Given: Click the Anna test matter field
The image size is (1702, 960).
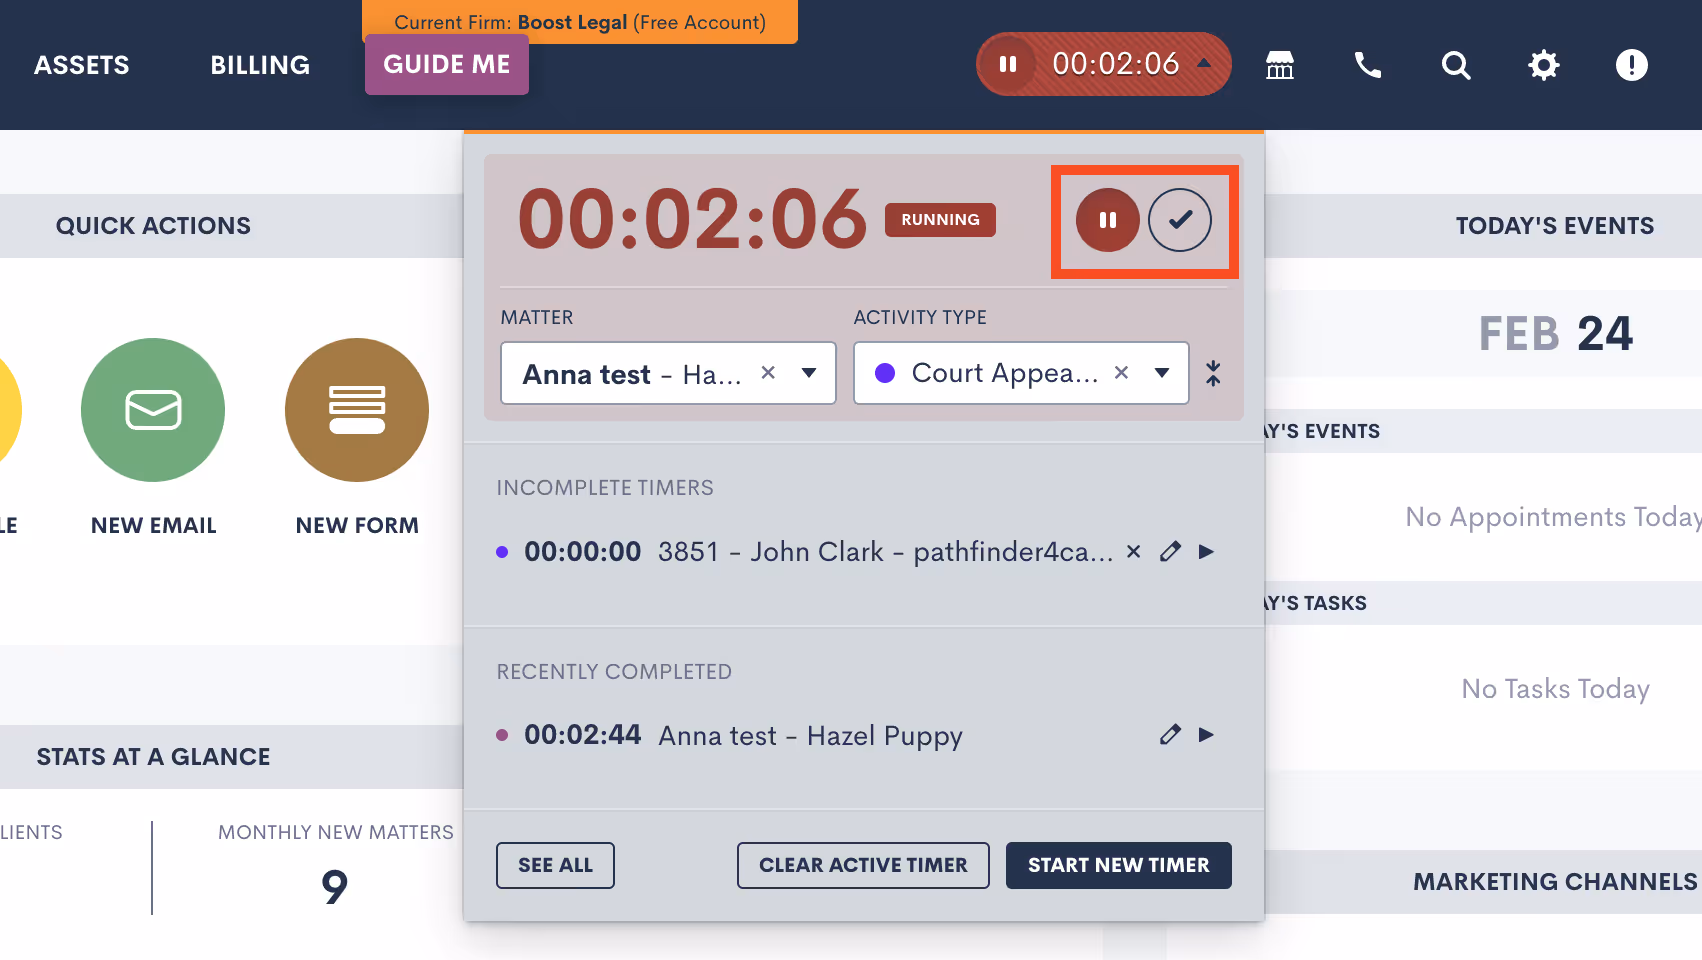Looking at the screenshot, I should [668, 373].
